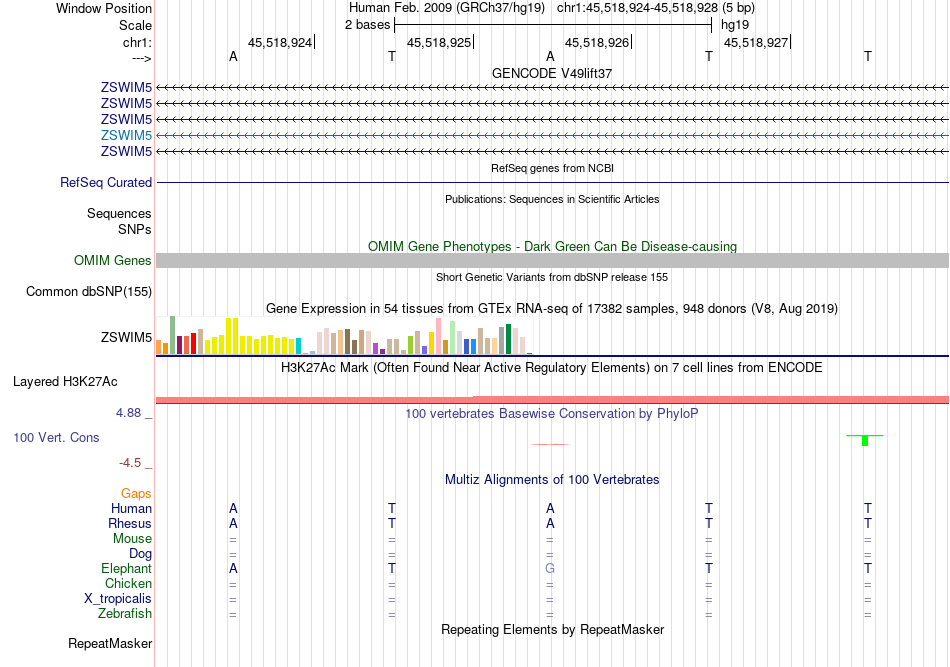Click the RefSeq genes from NCBI title
Viewport: 950px width, 667px height.
coord(552,168)
